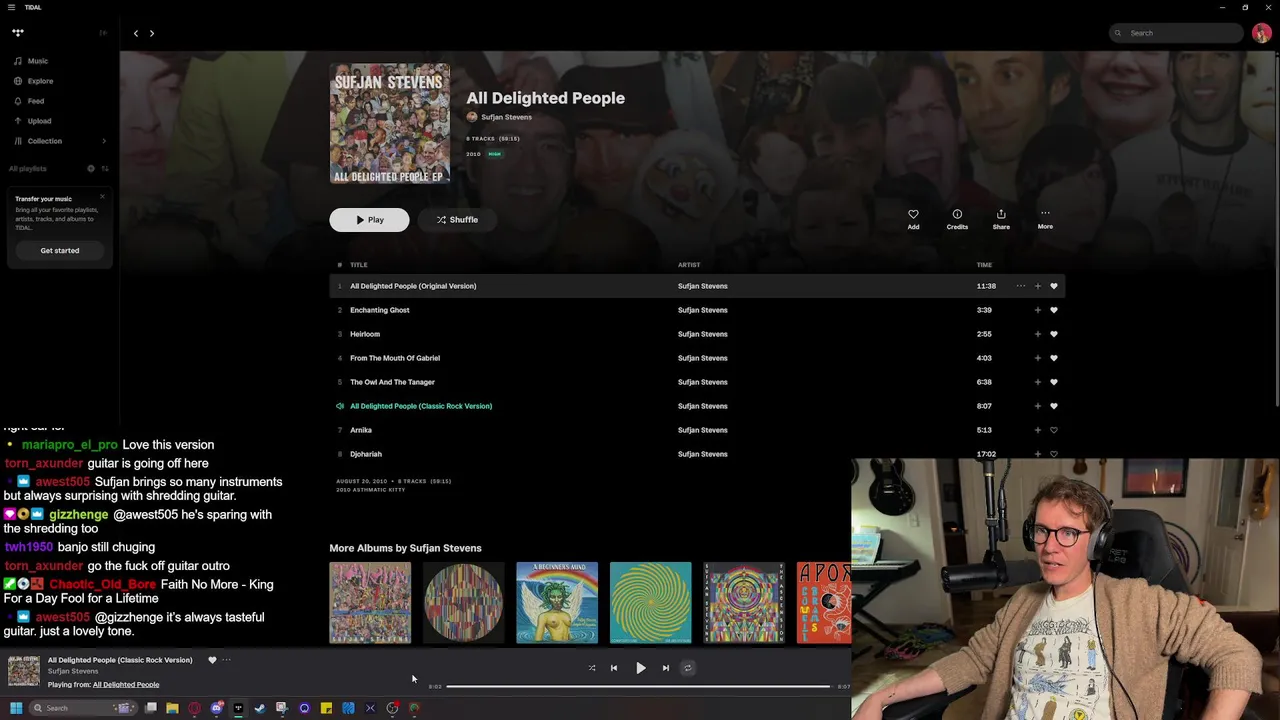The width and height of the screenshot is (1280, 720).
Task: View album Credits
Action: 957,219
